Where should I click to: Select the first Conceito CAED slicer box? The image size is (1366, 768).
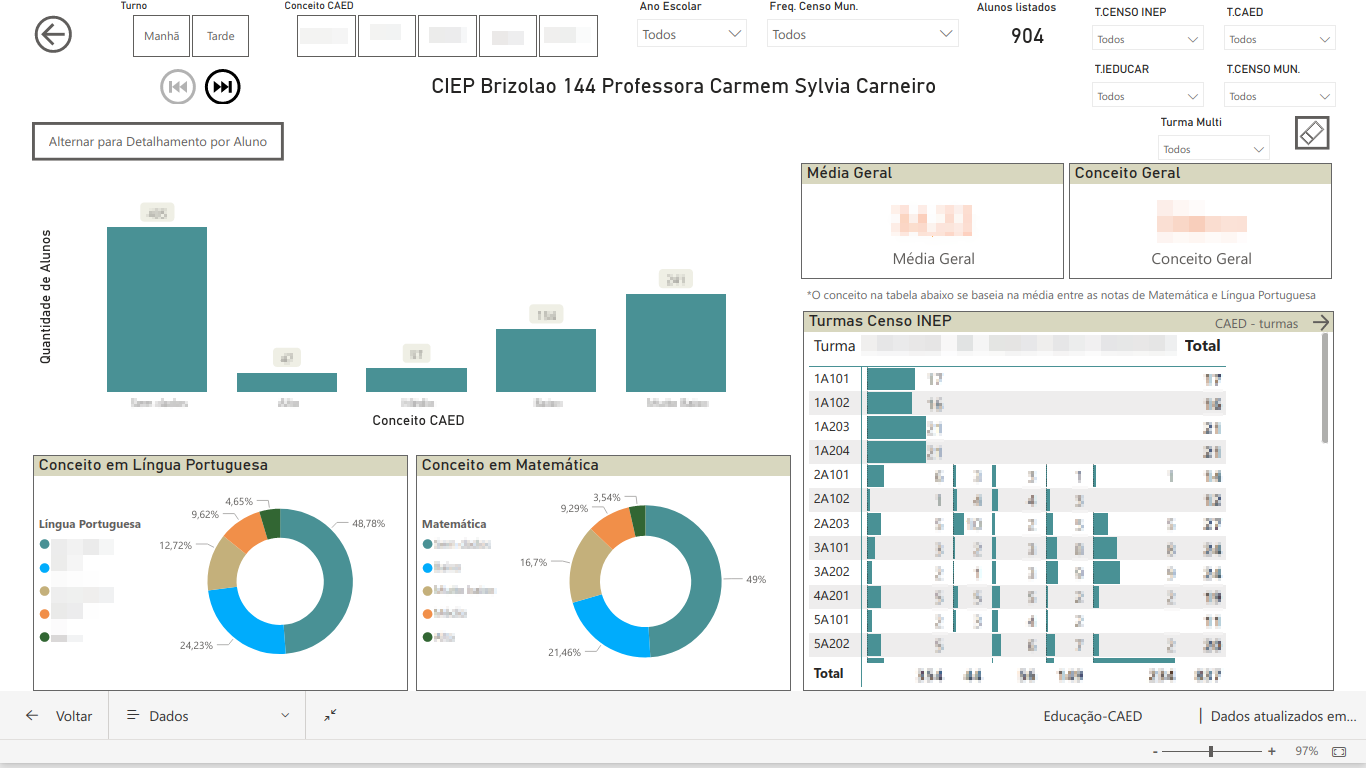(326, 36)
